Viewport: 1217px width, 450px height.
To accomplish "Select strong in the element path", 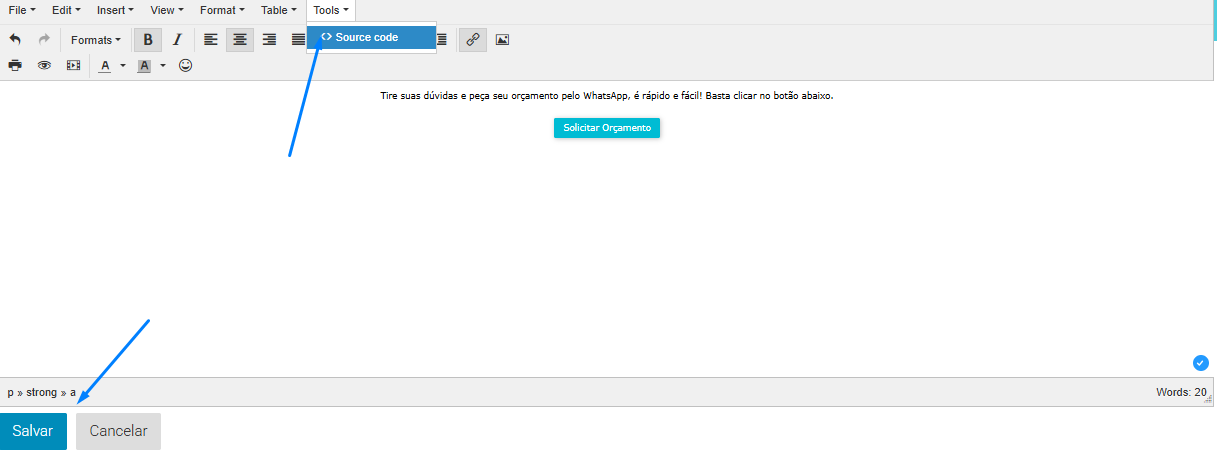I will coord(41,393).
